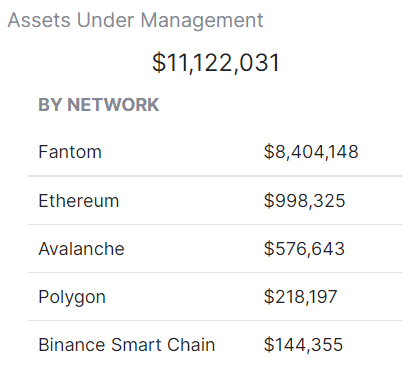Click the Assets Under Management heading

click(x=135, y=20)
